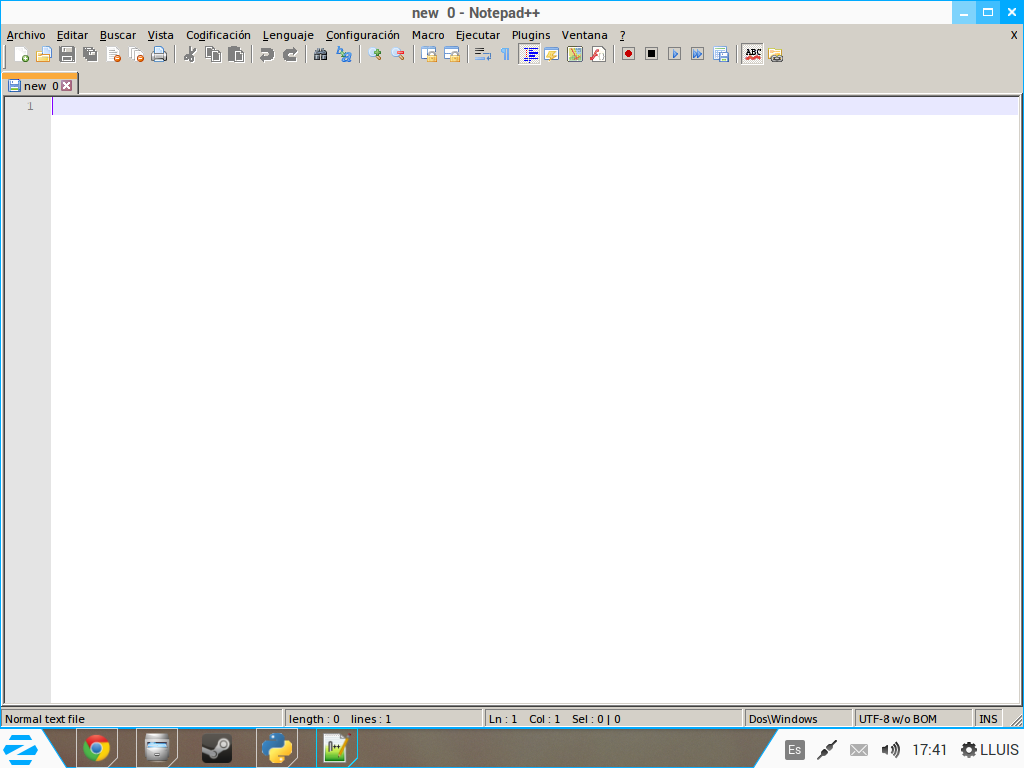Open a file using the toolbar icon
This screenshot has width=1024, height=768.
tap(44, 54)
